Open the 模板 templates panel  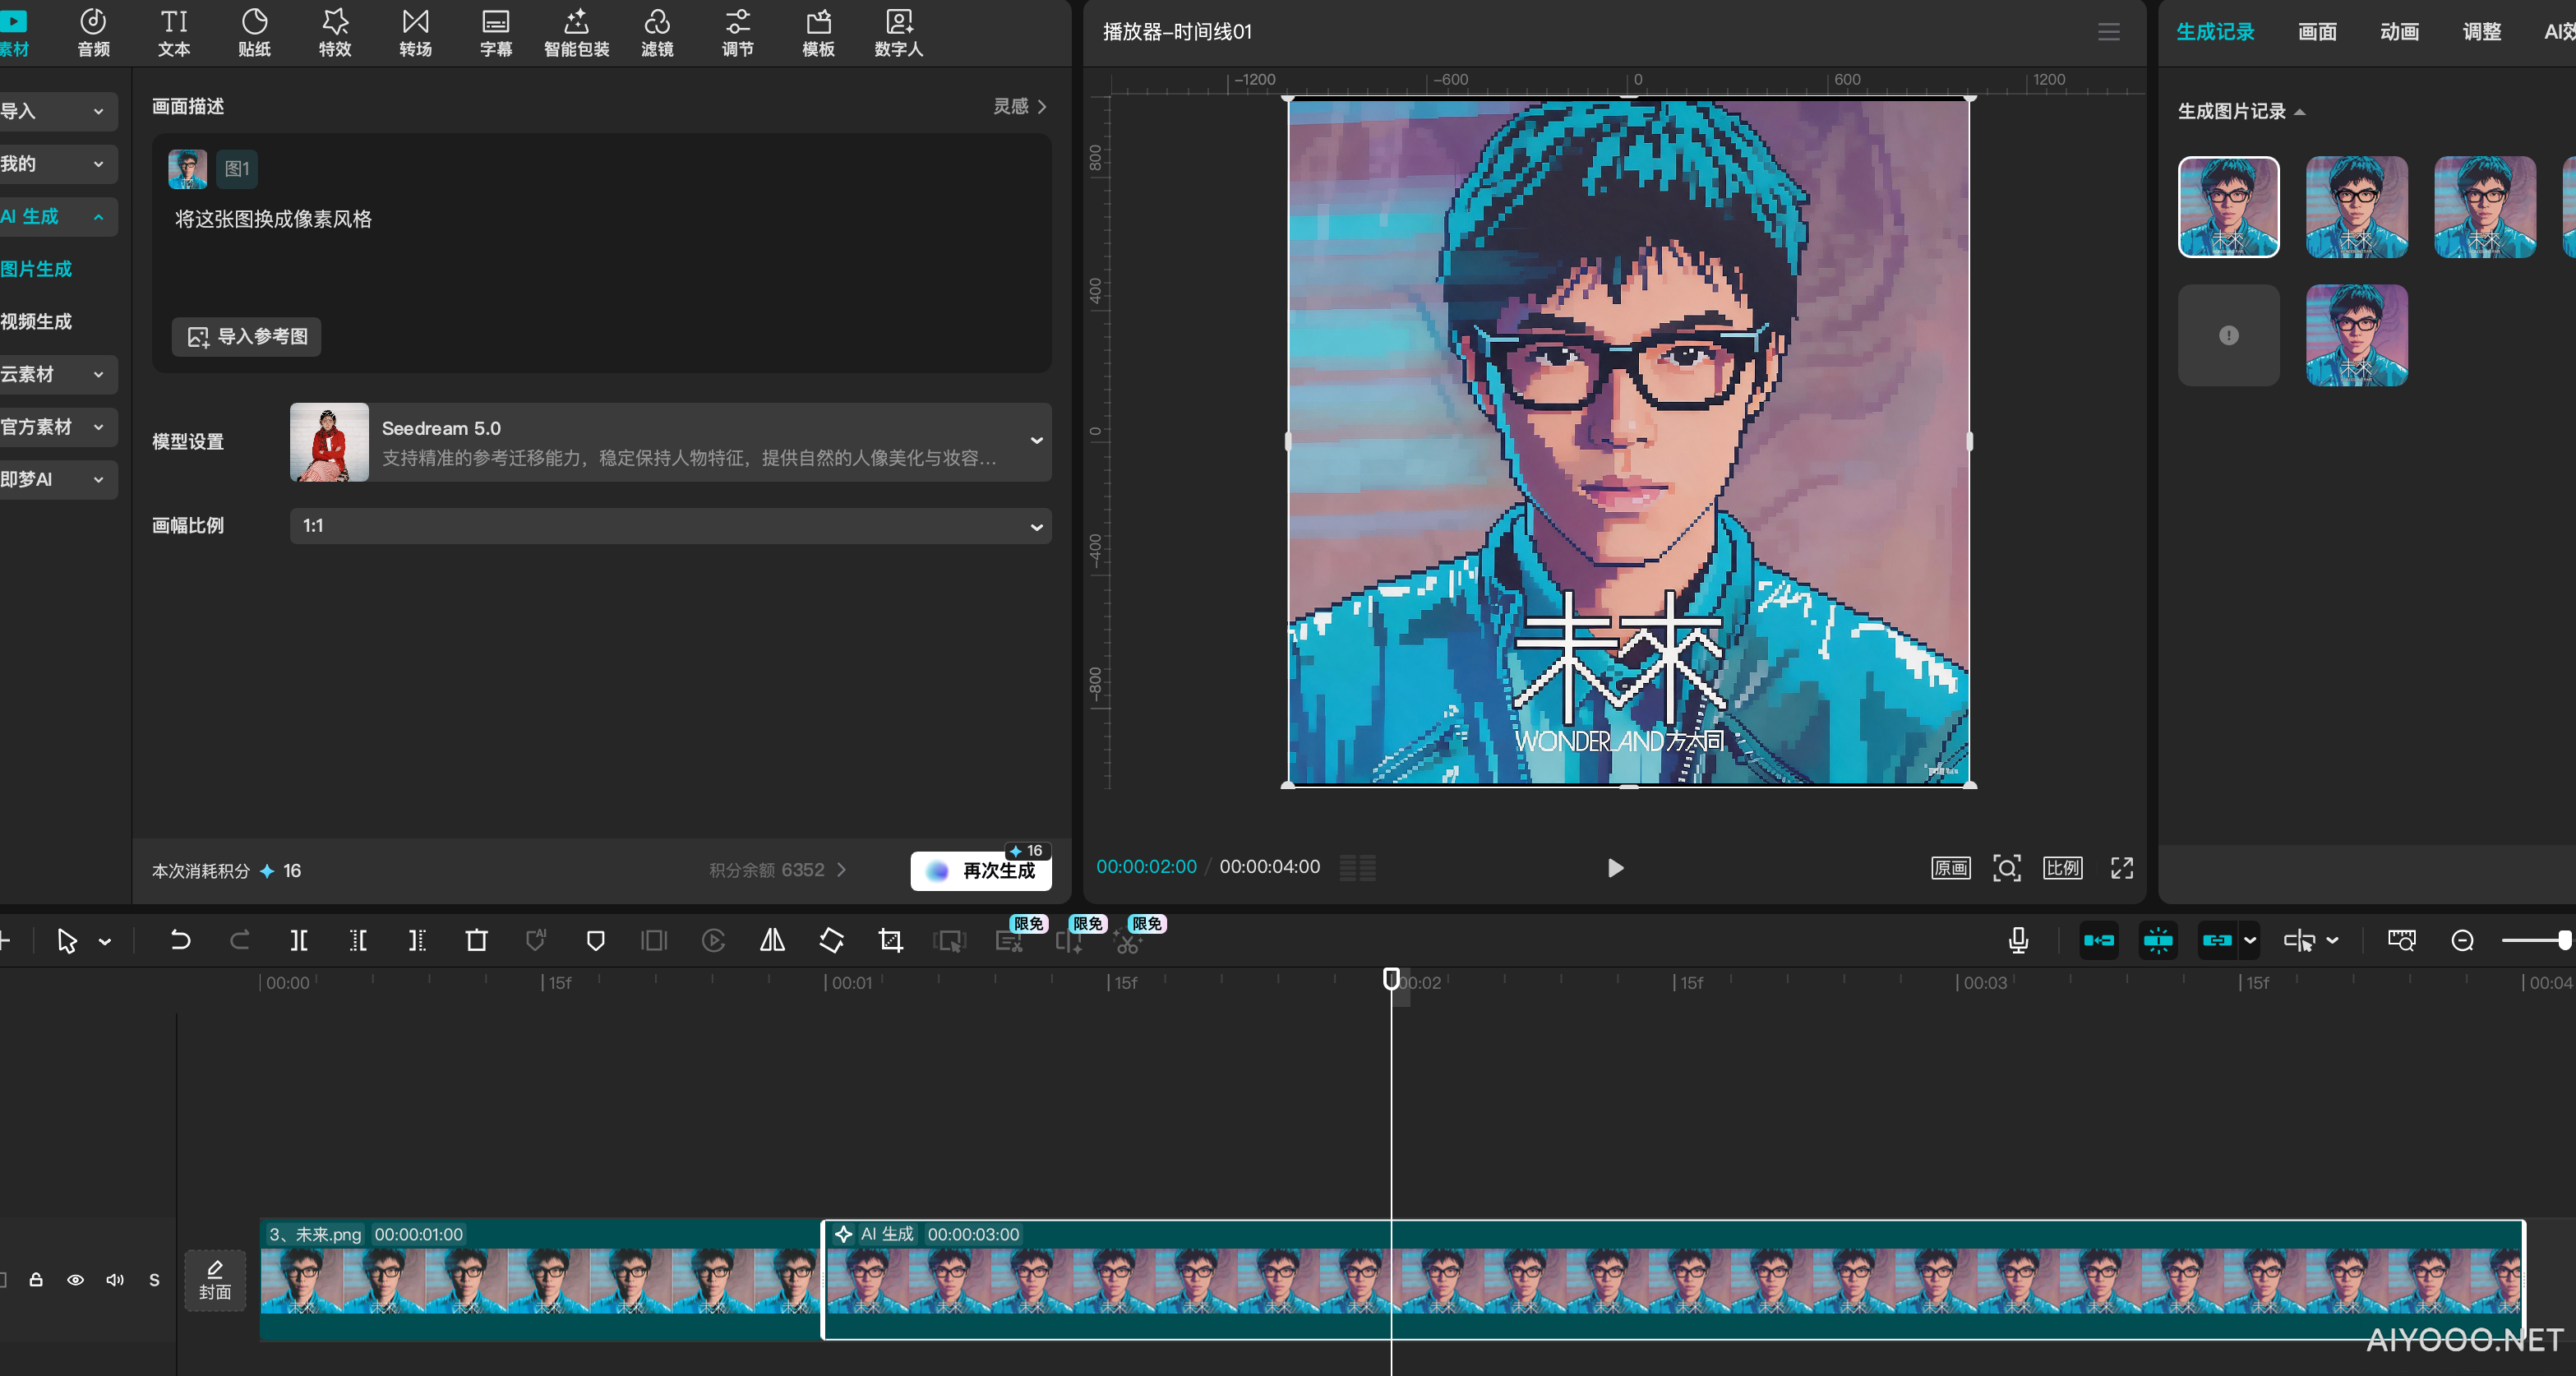tap(819, 33)
